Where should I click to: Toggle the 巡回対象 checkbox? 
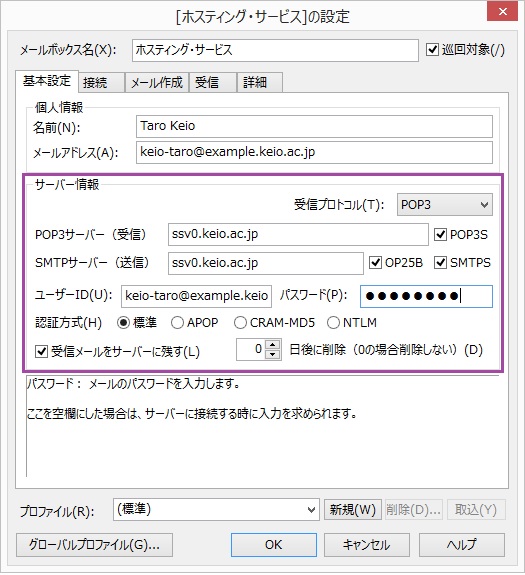[x=433, y=50]
